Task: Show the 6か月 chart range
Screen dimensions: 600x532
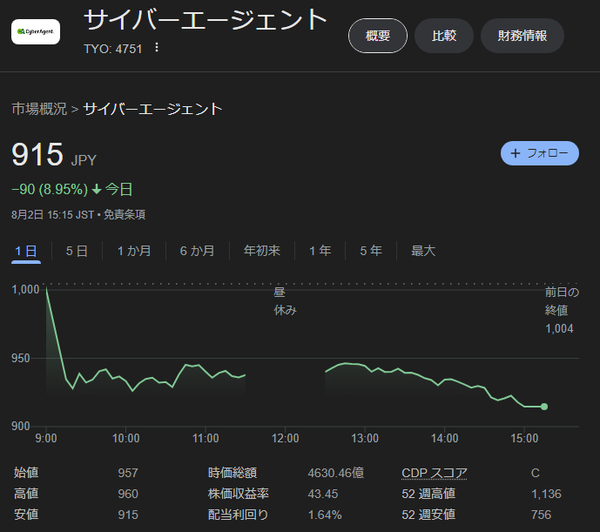Action: [x=197, y=251]
